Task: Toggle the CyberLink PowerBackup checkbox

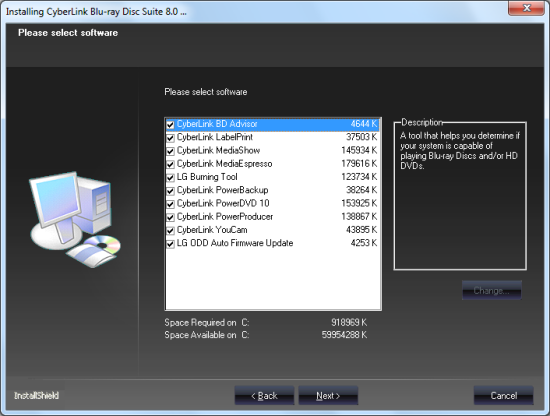Action: point(170,191)
